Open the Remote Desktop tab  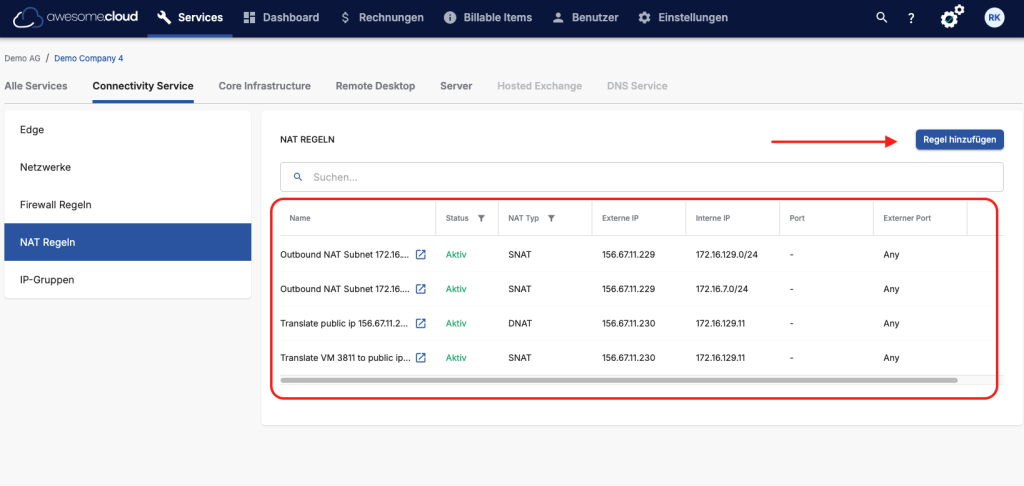[375, 86]
